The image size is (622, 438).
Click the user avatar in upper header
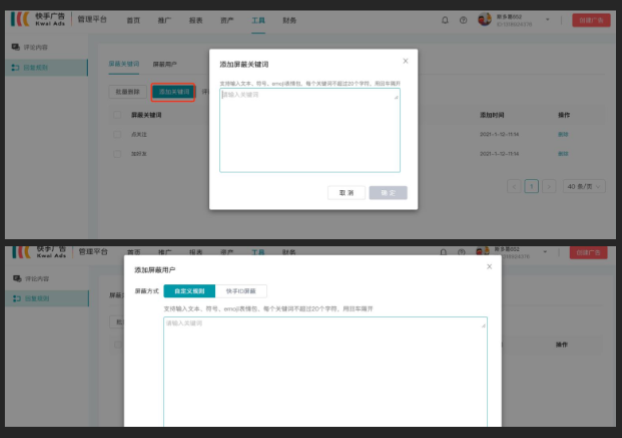pyautogui.click(x=486, y=19)
